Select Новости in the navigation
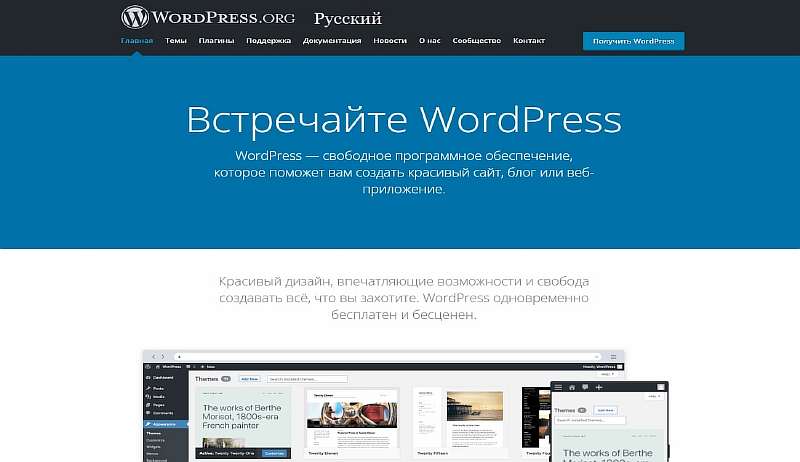 390,40
